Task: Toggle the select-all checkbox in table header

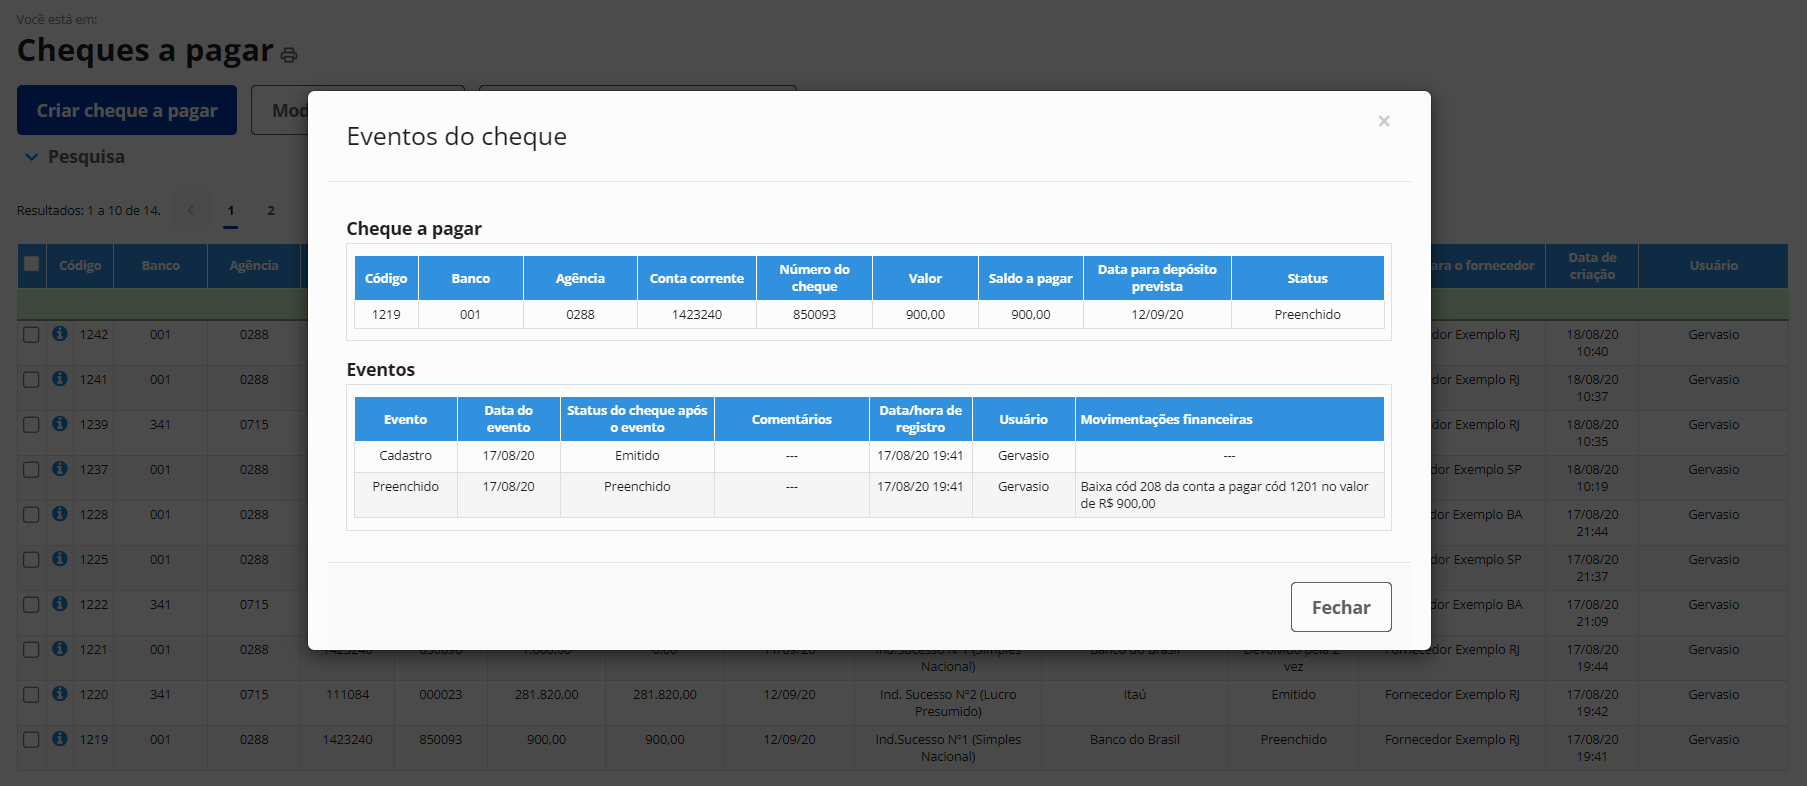Action: pos(32,264)
